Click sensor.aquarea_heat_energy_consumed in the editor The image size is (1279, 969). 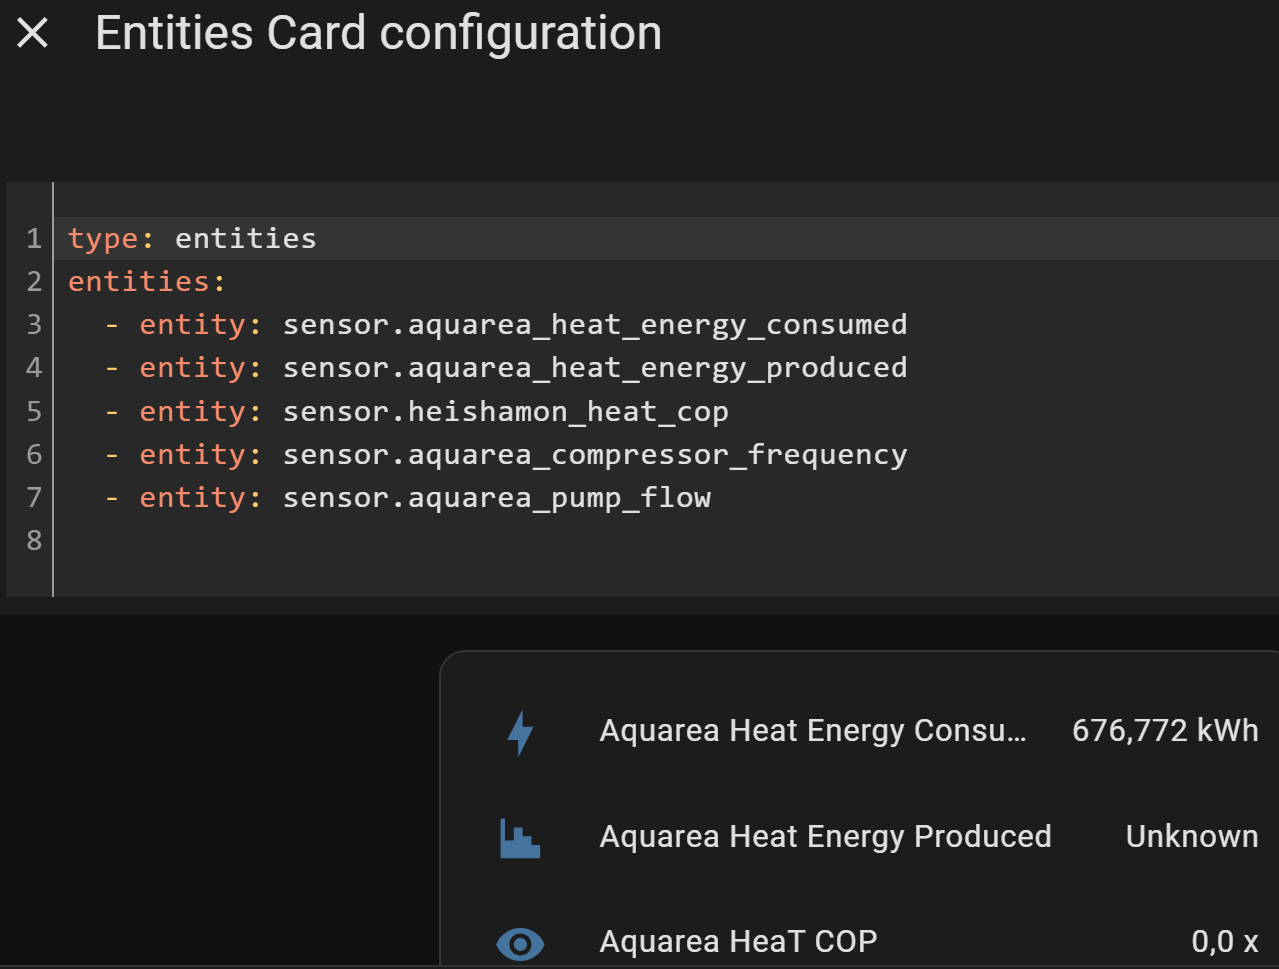tap(594, 325)
